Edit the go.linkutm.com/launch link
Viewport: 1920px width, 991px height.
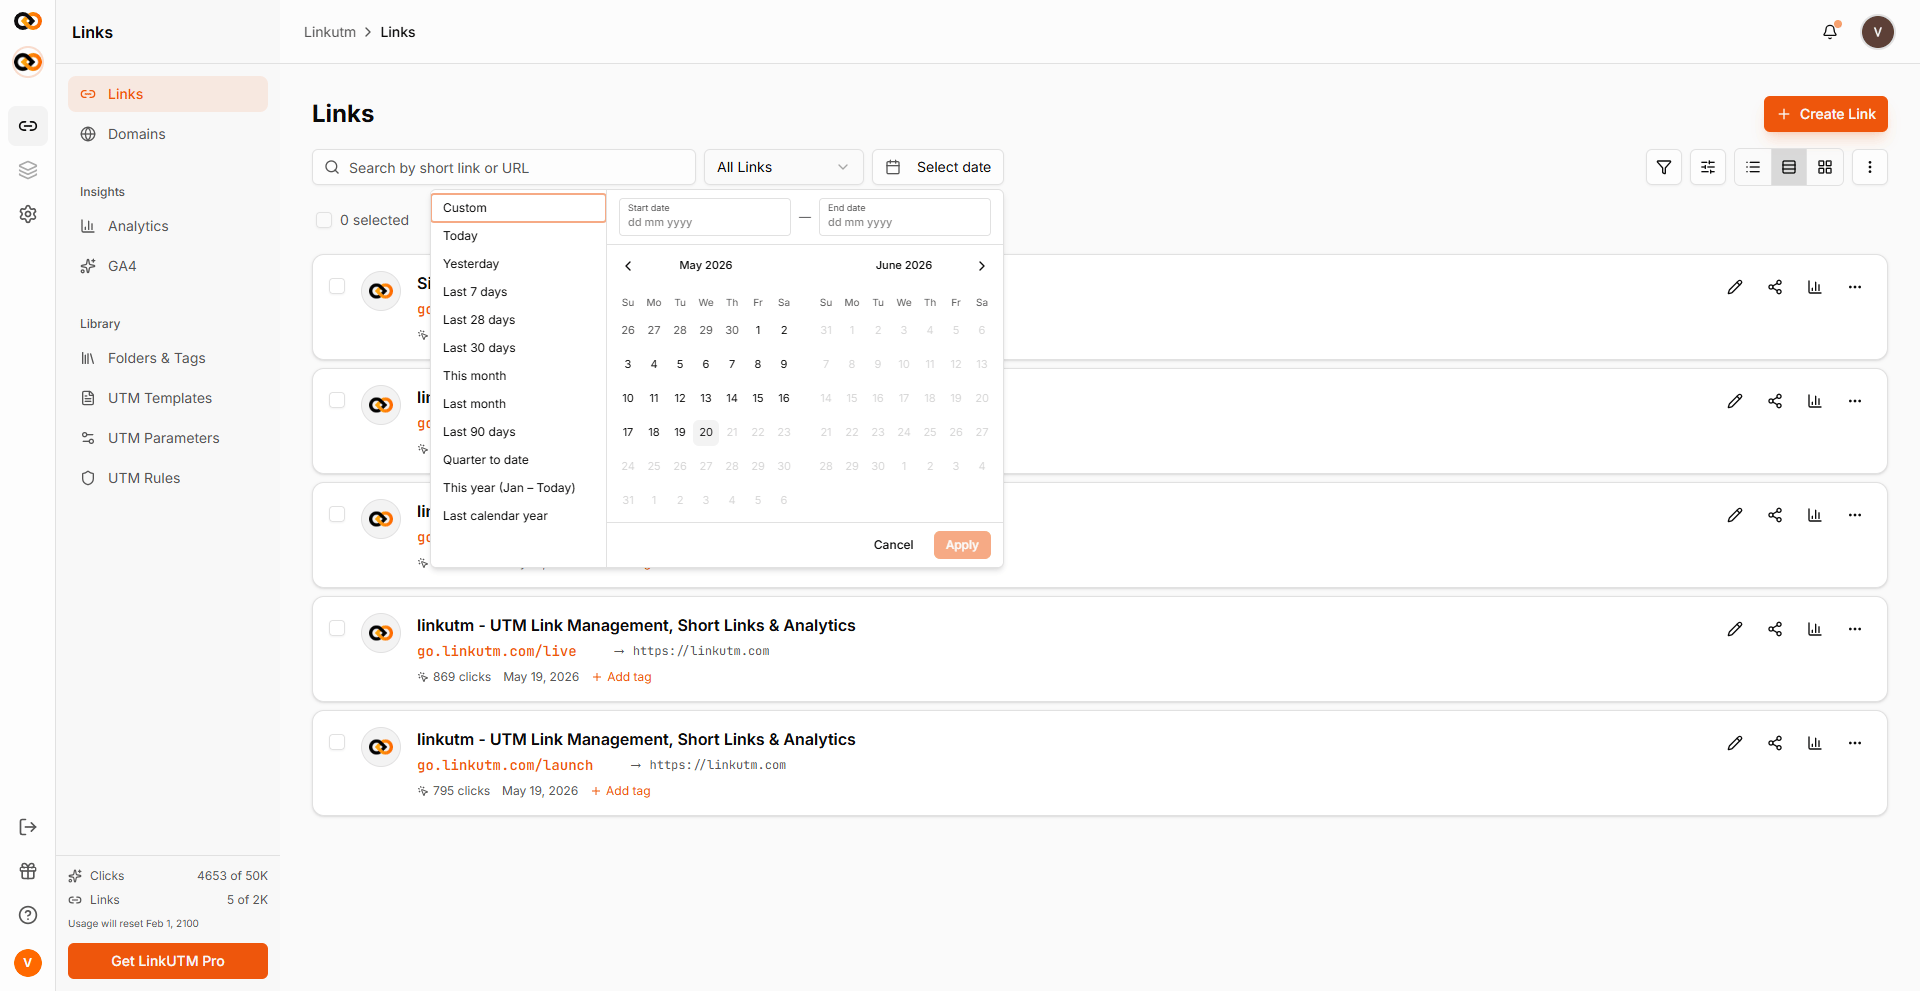coord(1735,743)
